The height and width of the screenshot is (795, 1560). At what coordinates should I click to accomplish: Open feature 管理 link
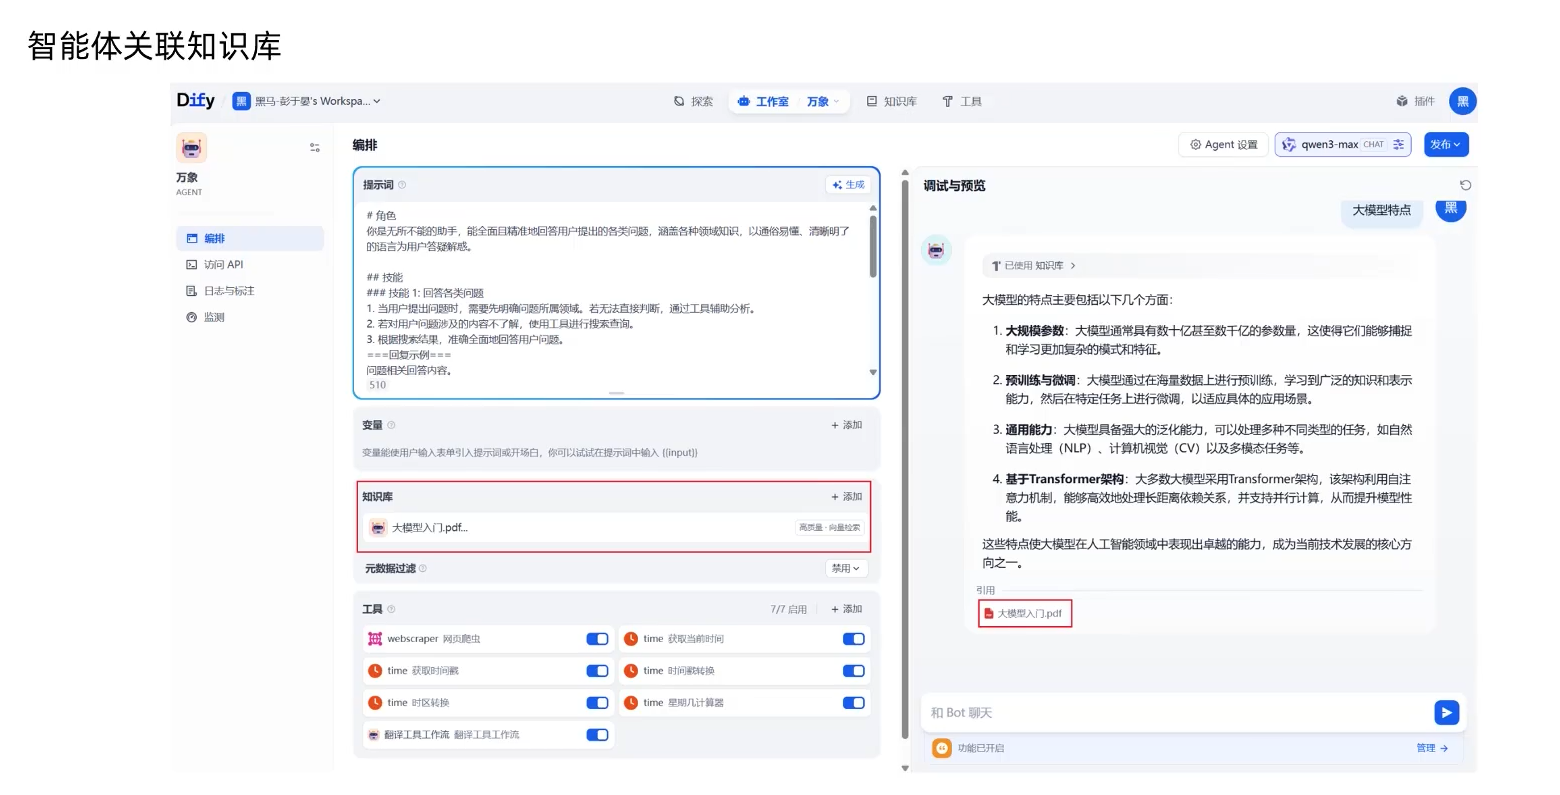pos(1432,748)
